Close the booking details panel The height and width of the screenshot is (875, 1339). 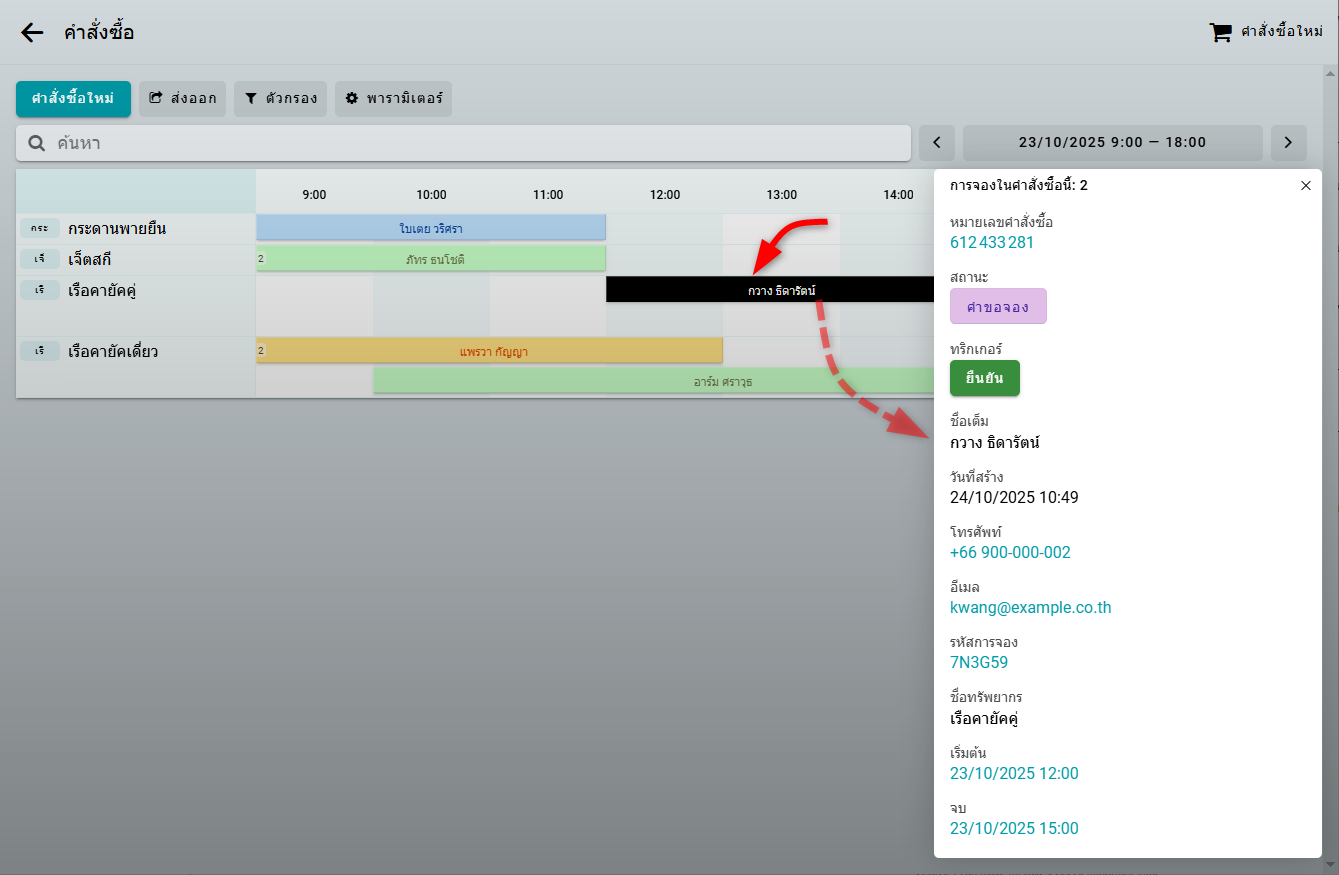pyautogui.click(x=1305, y=185)
